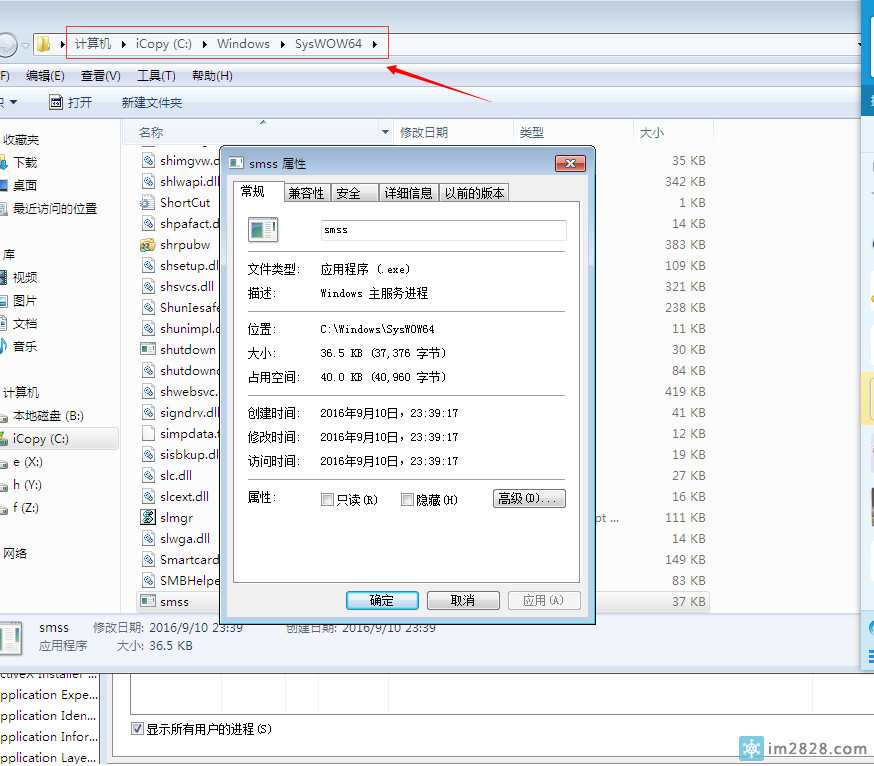Click the 本地磁盘 (B:) drive icon

tap(3, 416)
